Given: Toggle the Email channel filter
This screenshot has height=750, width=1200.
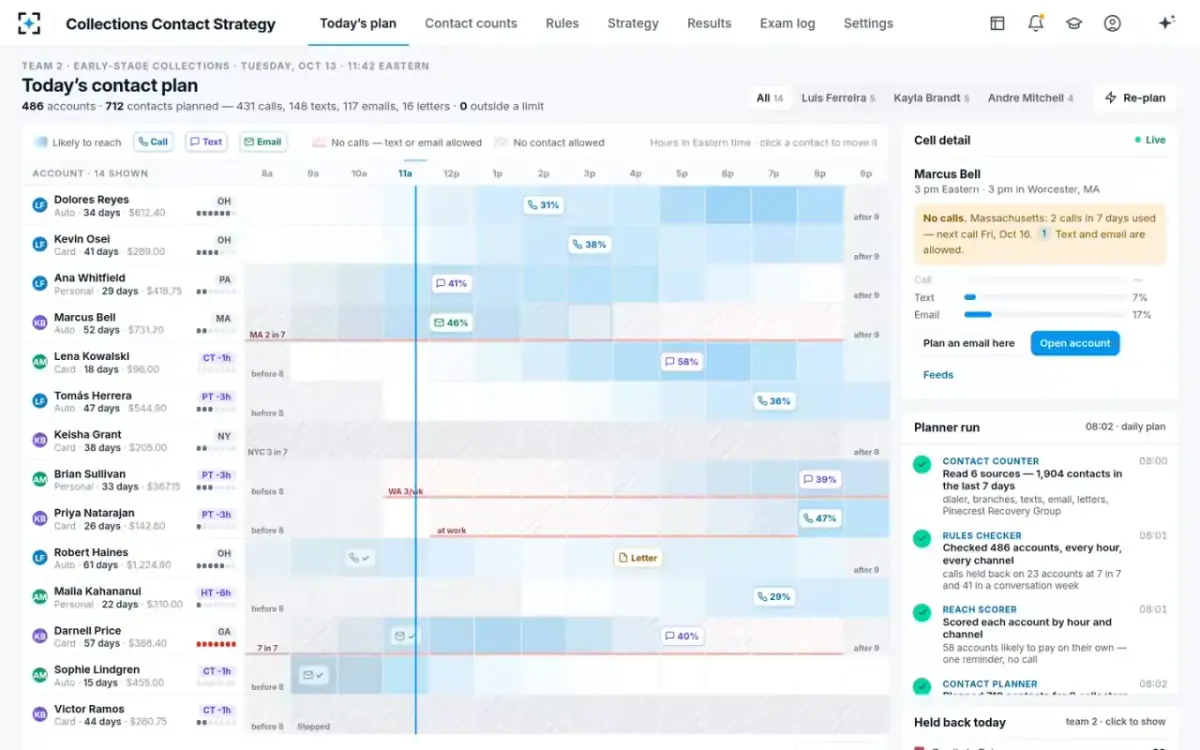Looking at the screenshot, I should tap(263, 142).
